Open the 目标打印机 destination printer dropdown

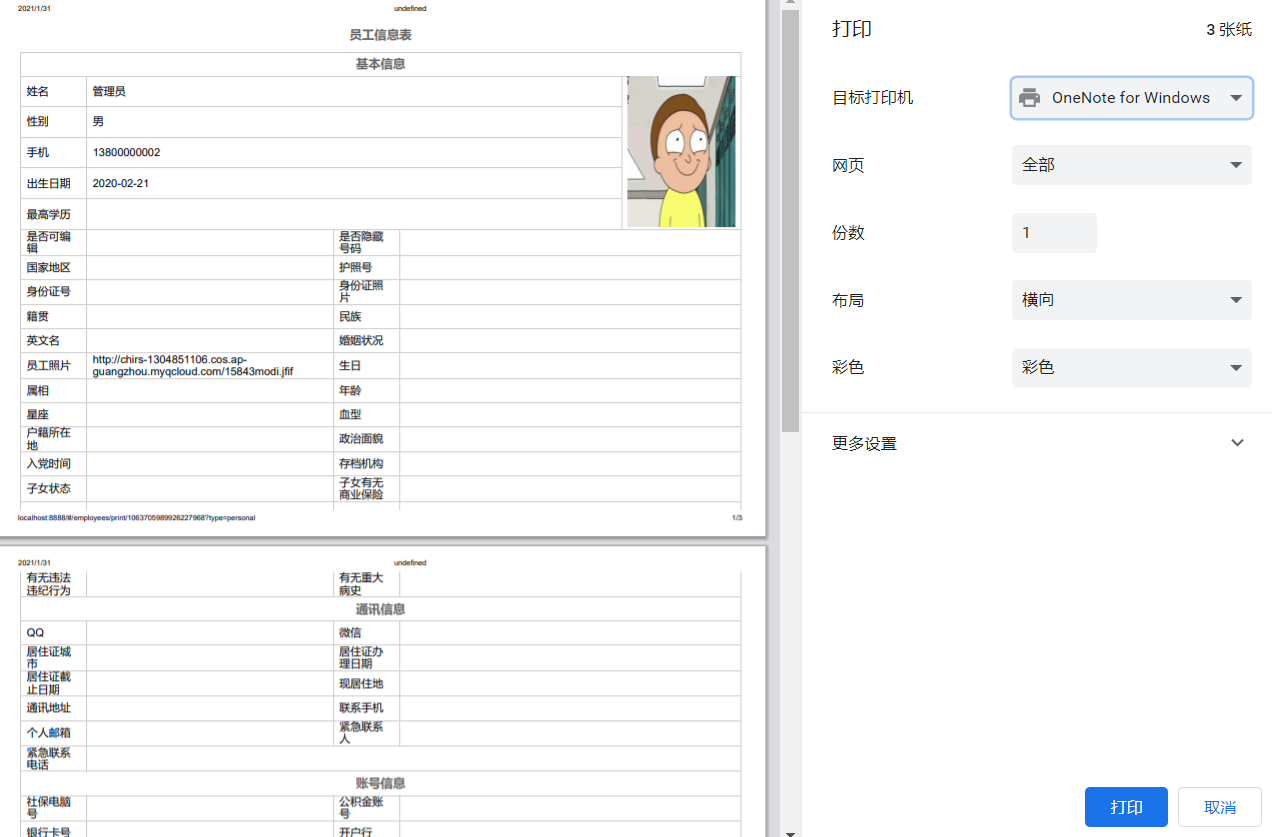pos(1131,97)
